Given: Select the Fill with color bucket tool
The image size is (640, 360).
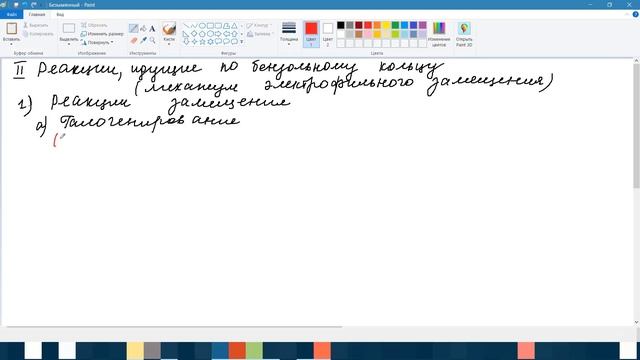Looking at the screenshot, I should [x=143, y=29].
